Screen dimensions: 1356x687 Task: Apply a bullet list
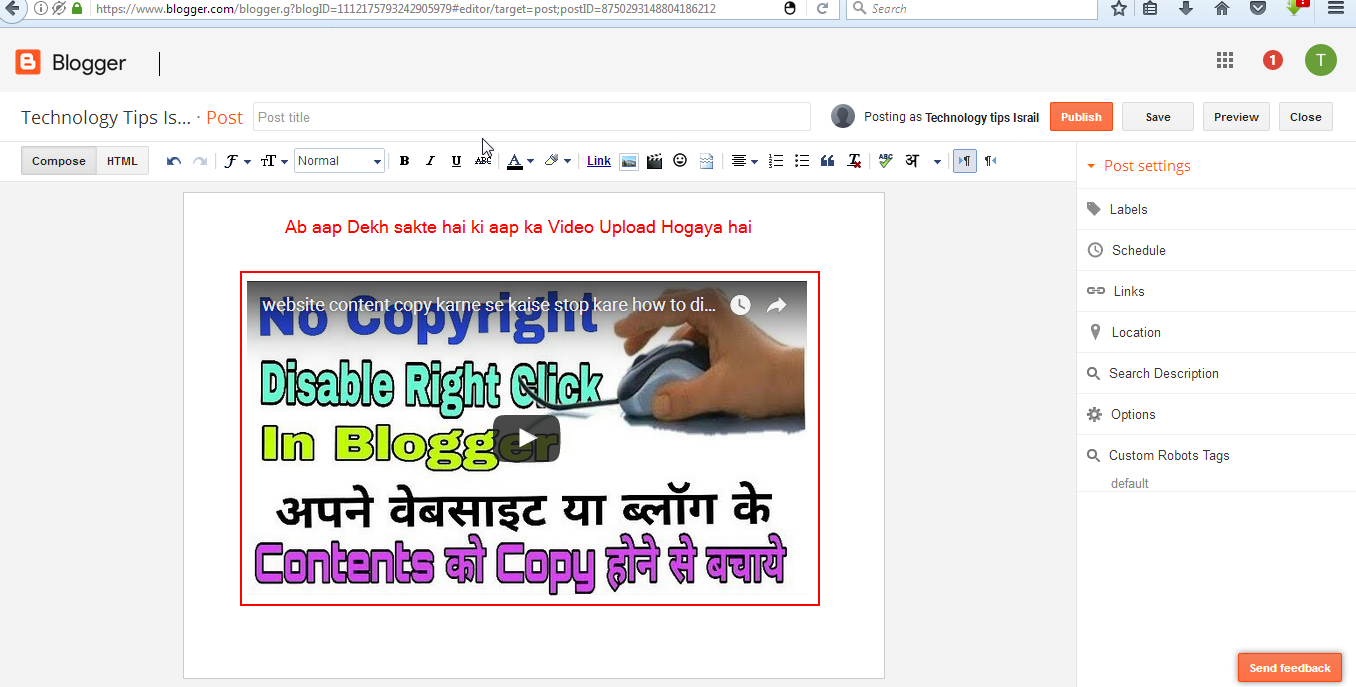click(801, 161)
